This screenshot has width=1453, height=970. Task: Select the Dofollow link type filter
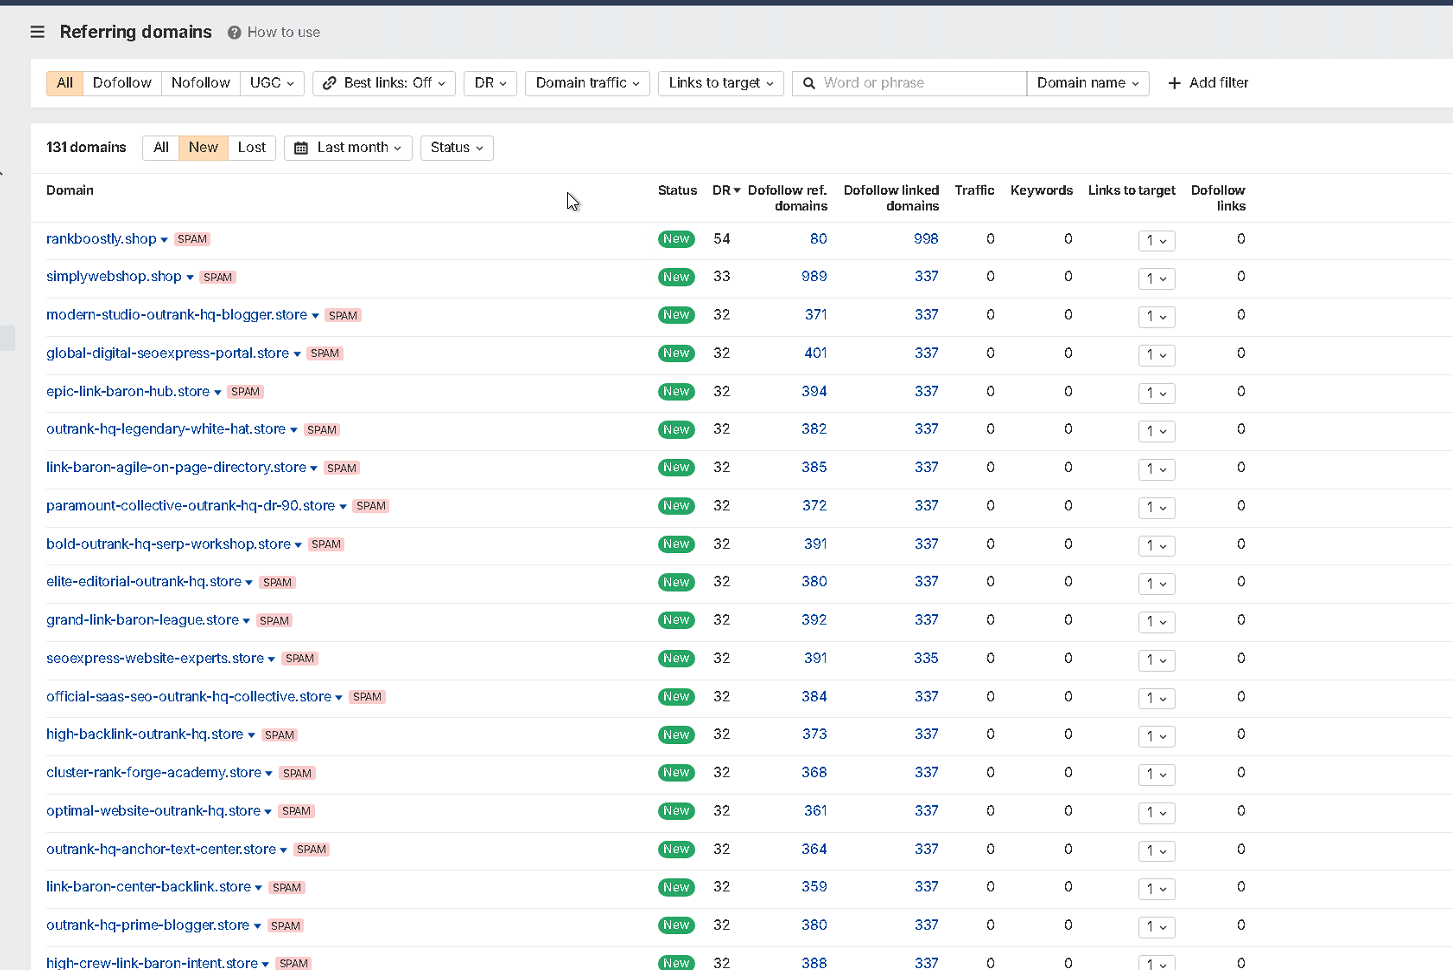click(122, 83)
